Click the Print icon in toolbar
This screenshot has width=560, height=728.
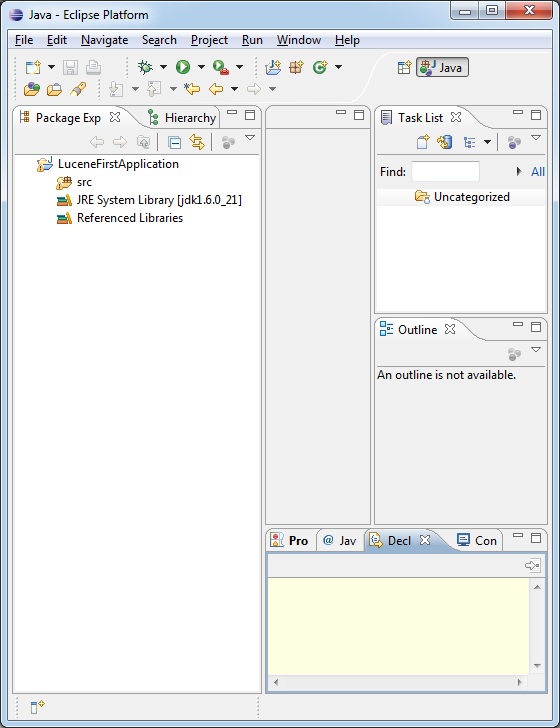click(93, 67)
